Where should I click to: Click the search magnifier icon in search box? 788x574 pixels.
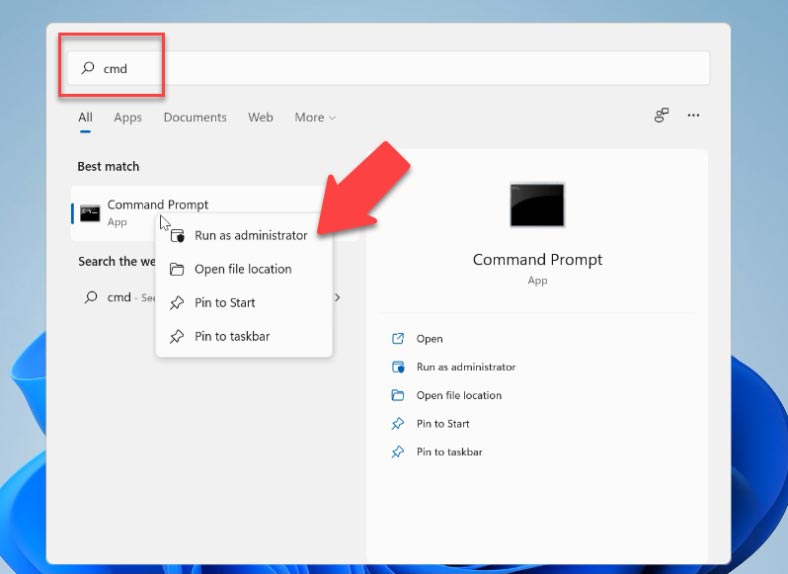click(88, 67)
